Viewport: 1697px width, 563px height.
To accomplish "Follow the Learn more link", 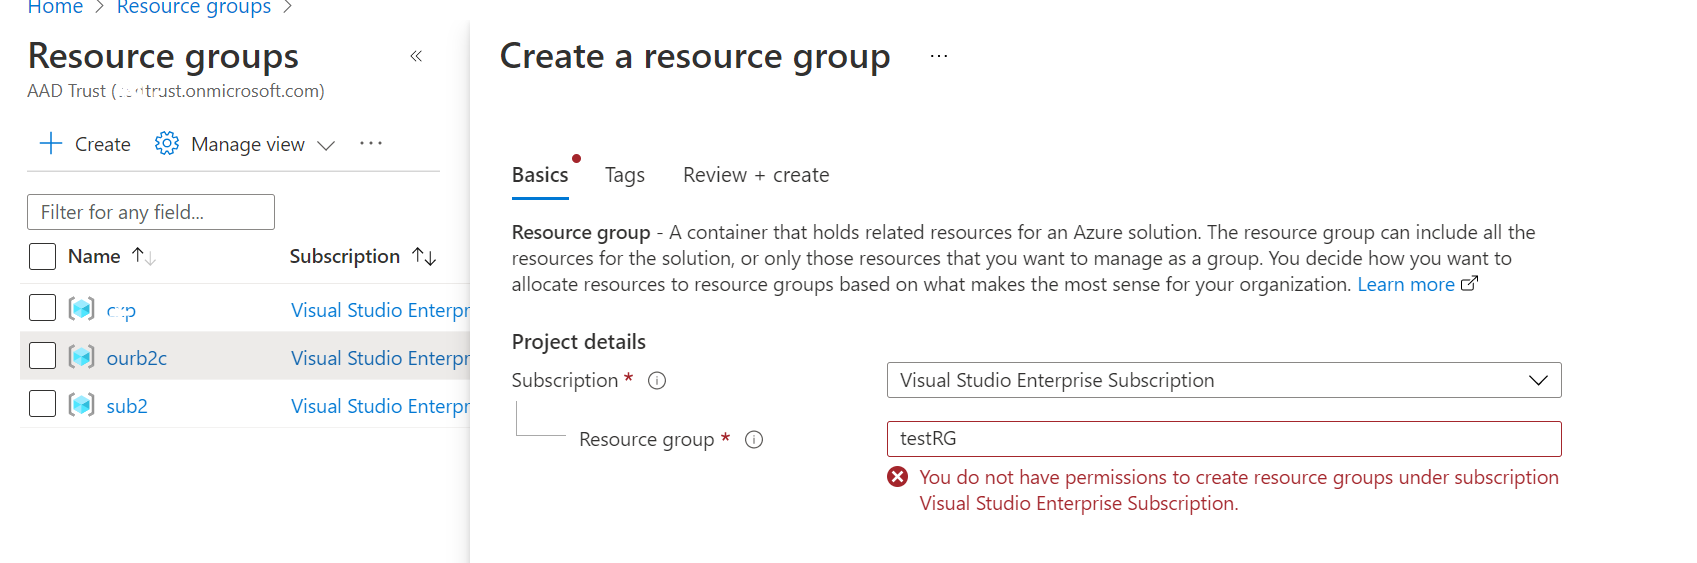I will click(x=1406, y=284).
